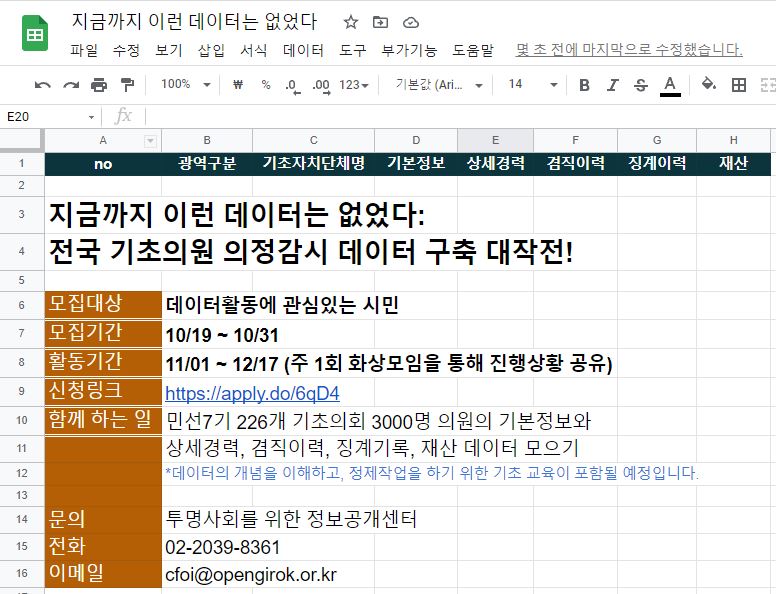Open the 보기 menu
This screenshot has height=594, width=776.
[169, 50]
